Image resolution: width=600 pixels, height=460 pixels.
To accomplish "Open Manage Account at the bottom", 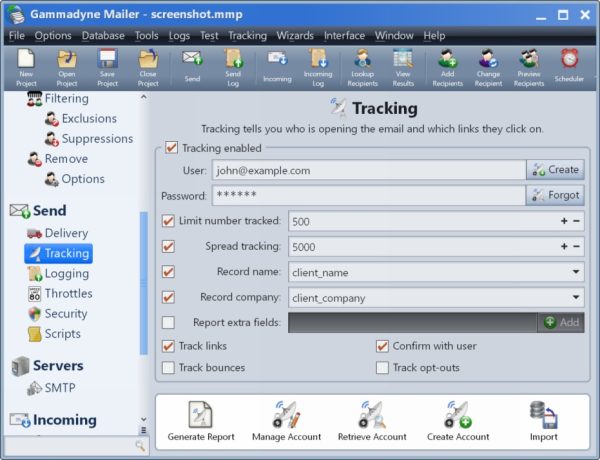I will point(286,420).
